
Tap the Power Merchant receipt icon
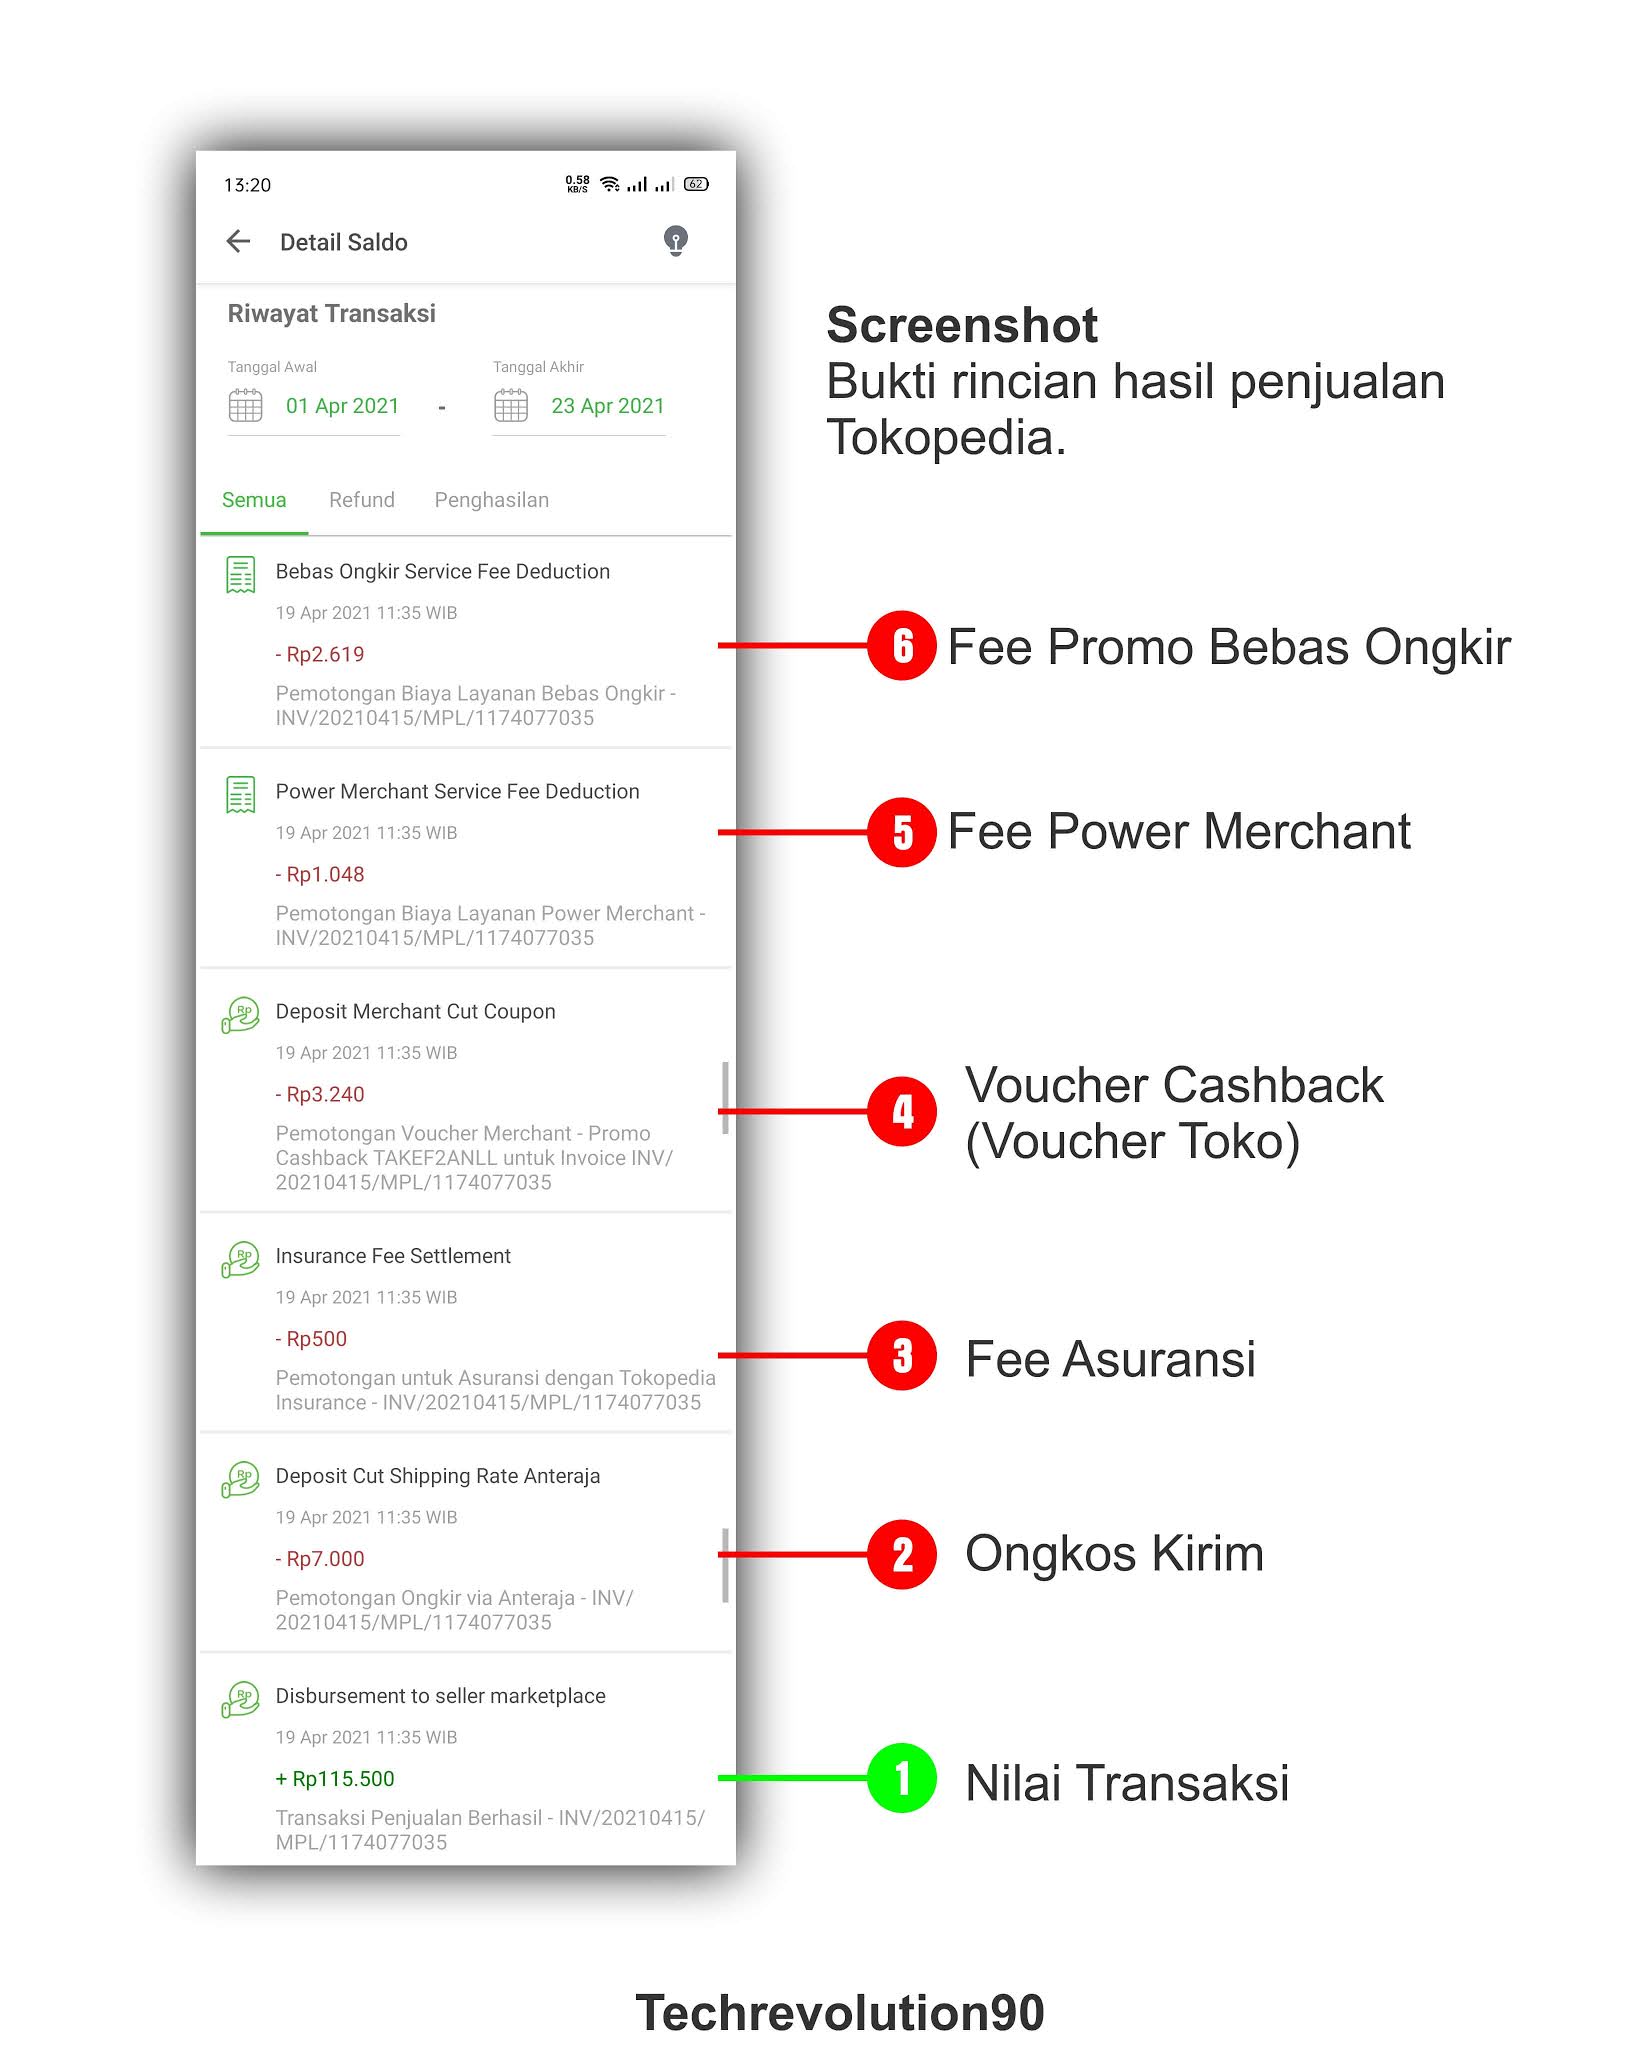(240, 795)
